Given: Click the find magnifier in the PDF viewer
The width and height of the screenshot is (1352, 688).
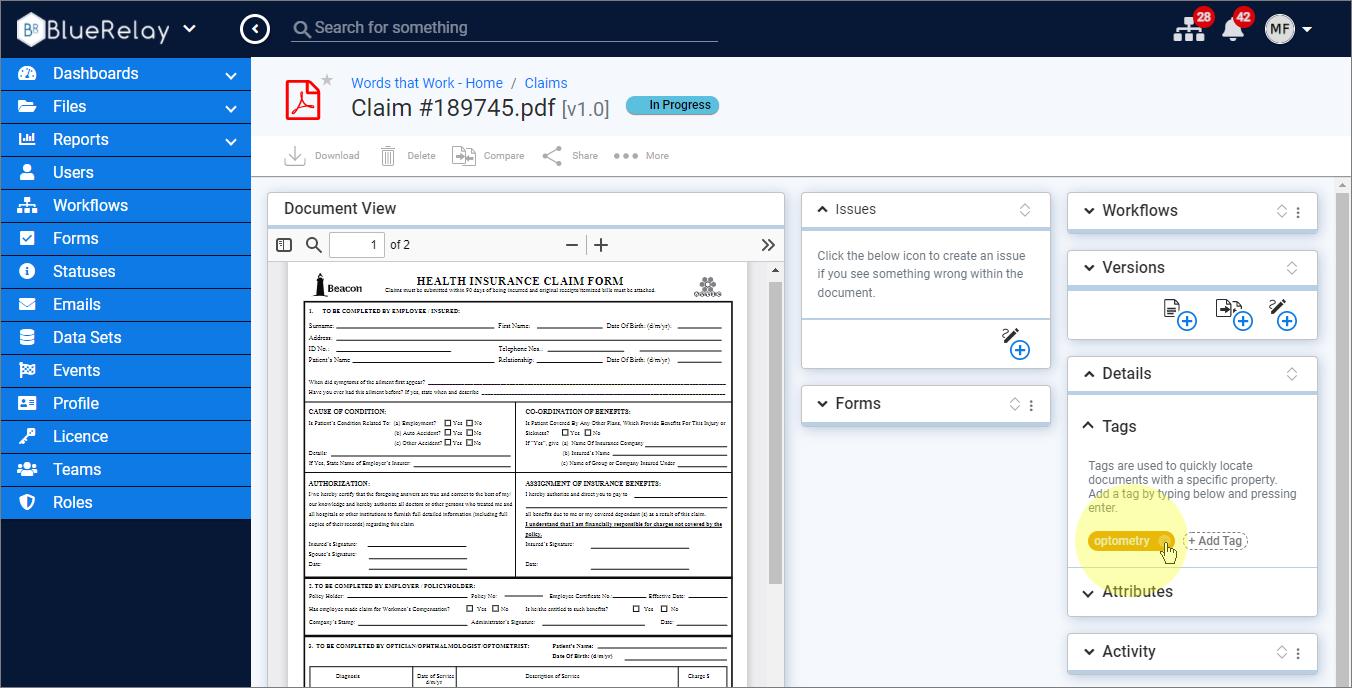Looking at the screenshot, I should [314, 245].
